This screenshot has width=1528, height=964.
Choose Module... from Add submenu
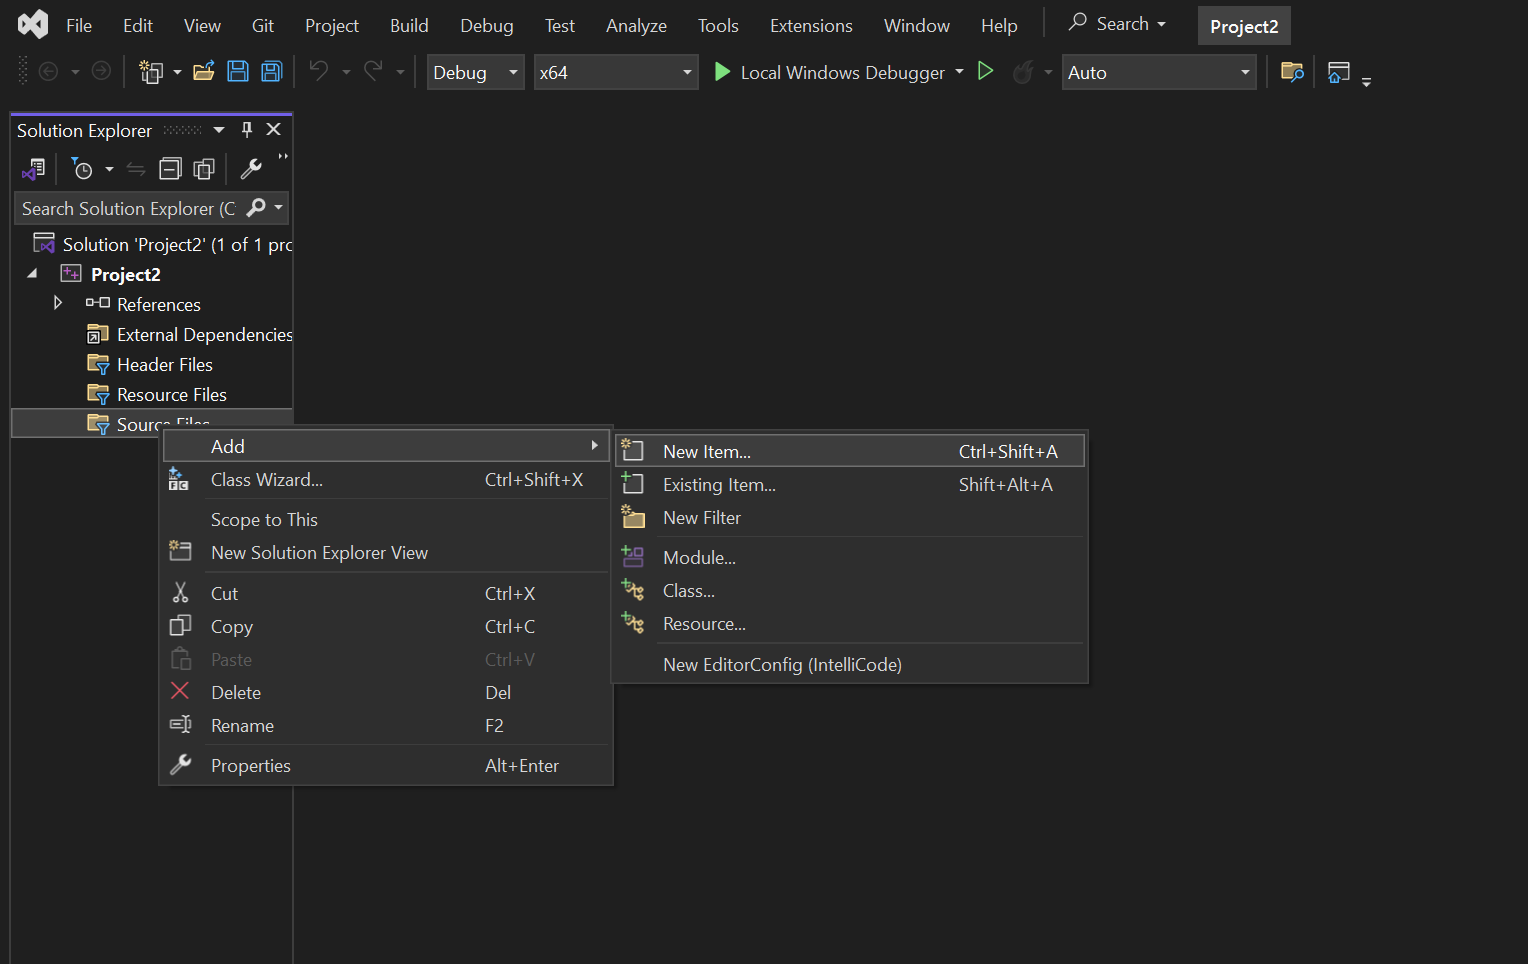click(850, 557)
